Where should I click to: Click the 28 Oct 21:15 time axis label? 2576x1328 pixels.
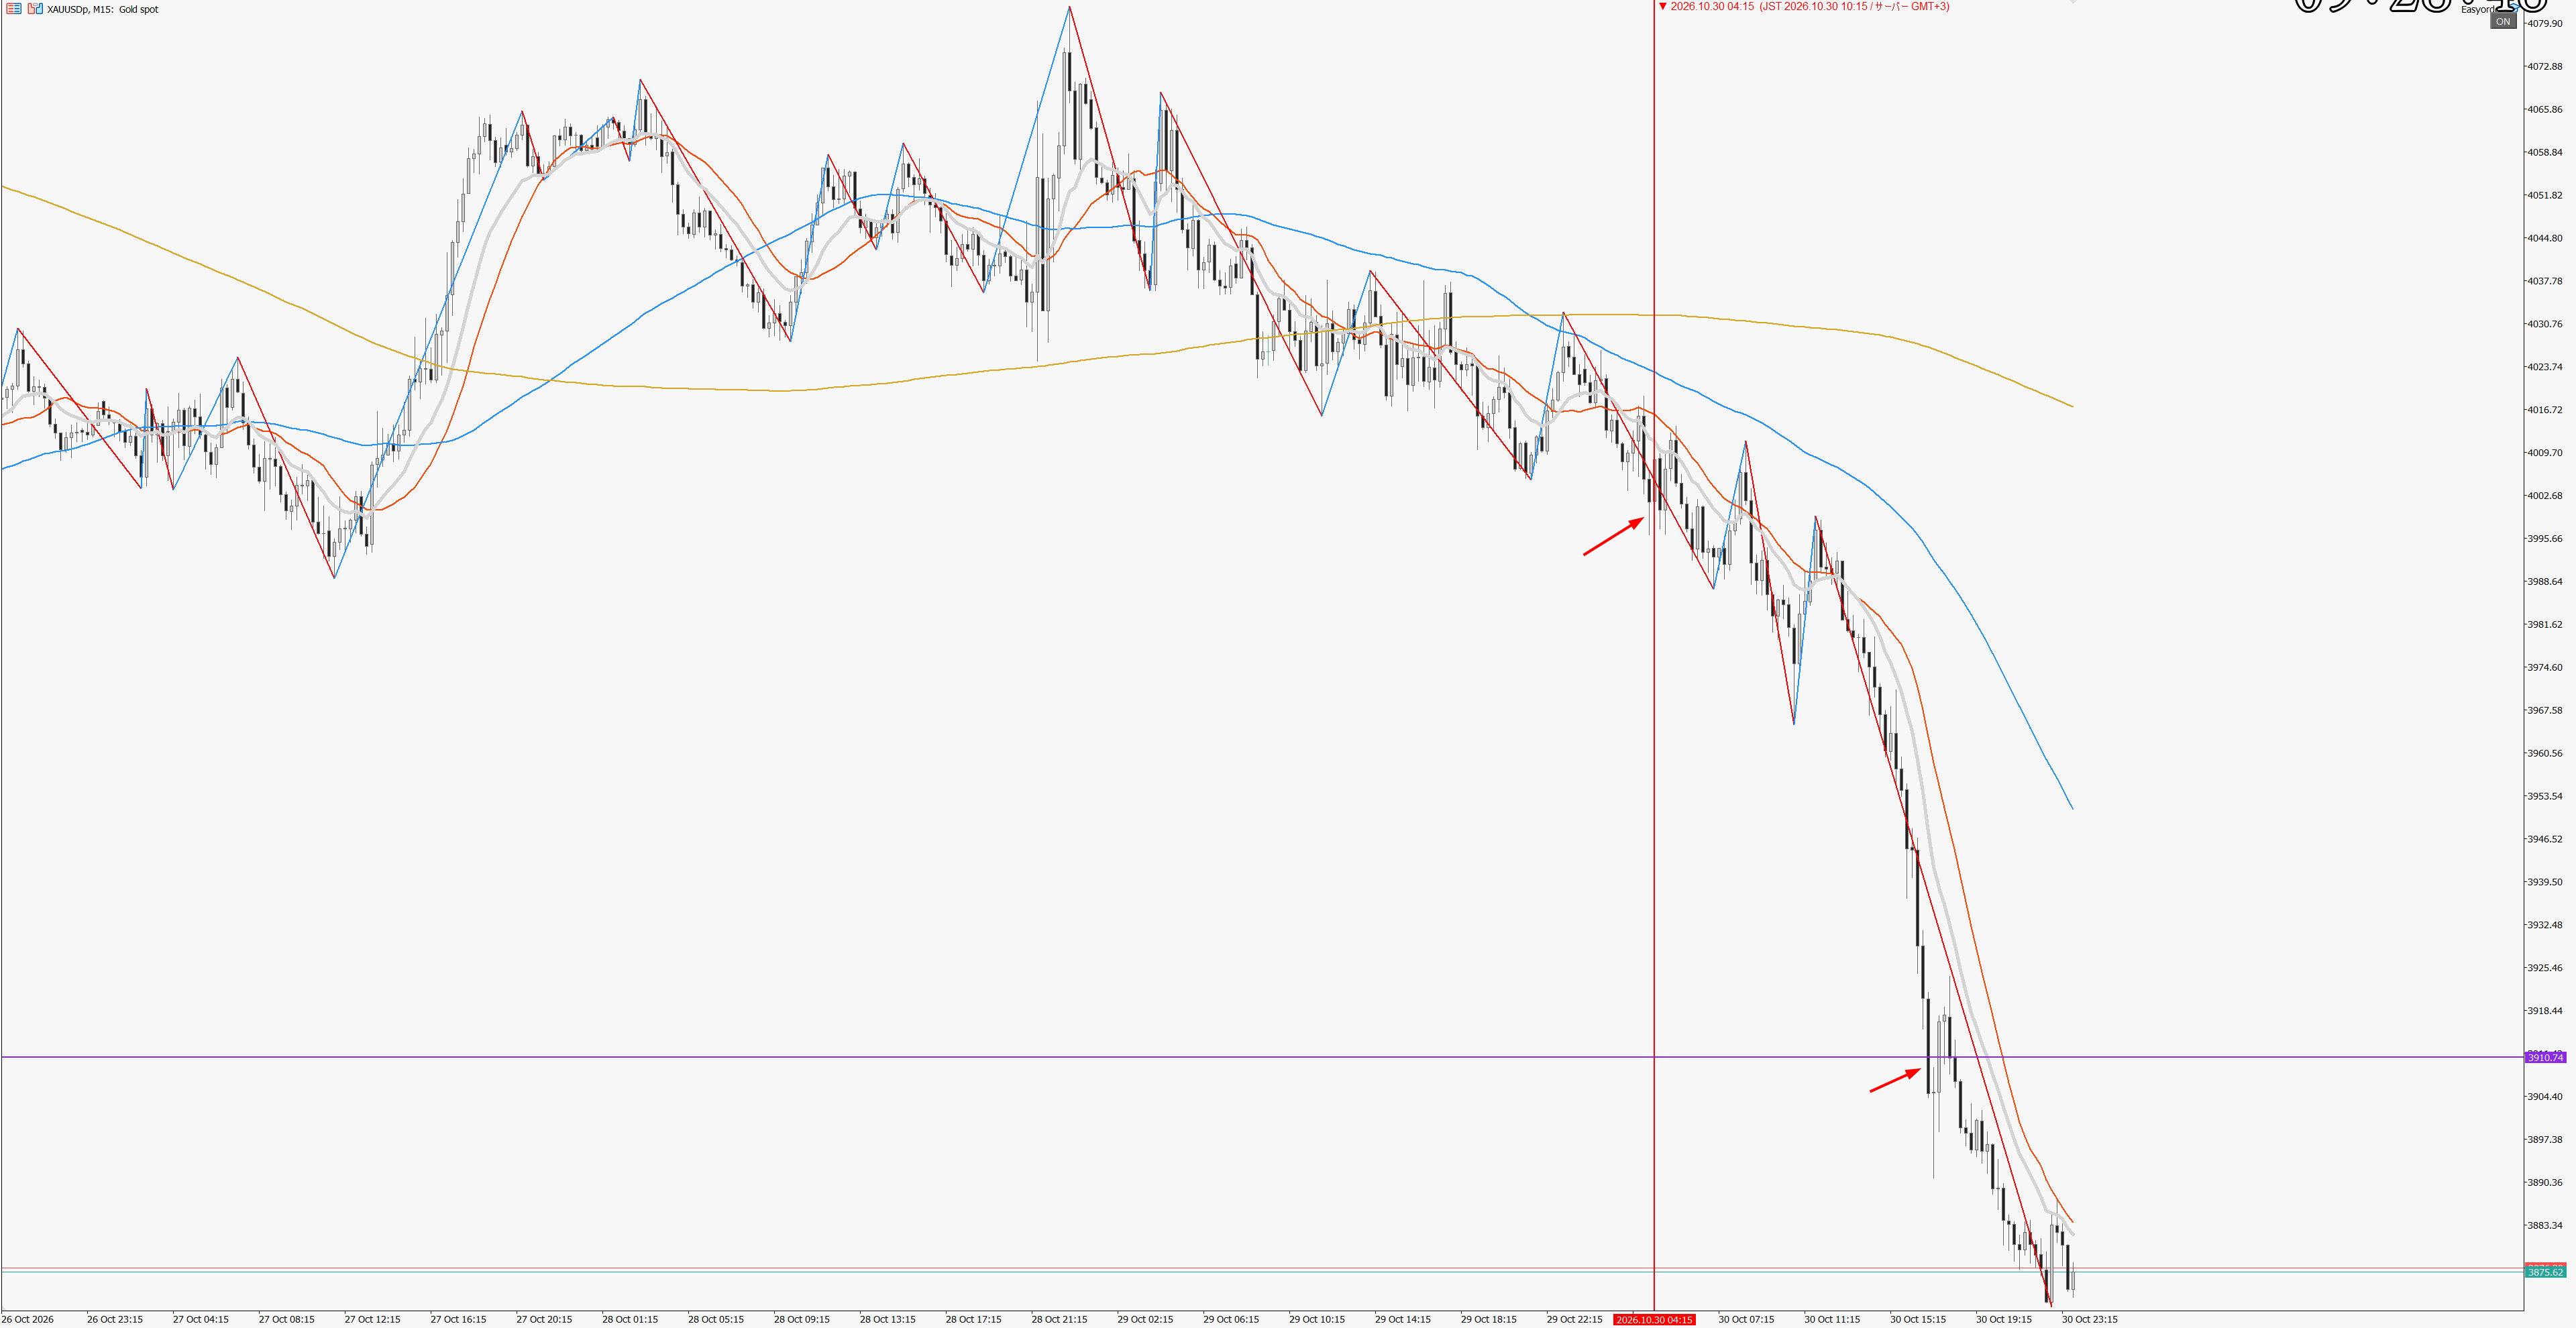pos(1059,1320)
